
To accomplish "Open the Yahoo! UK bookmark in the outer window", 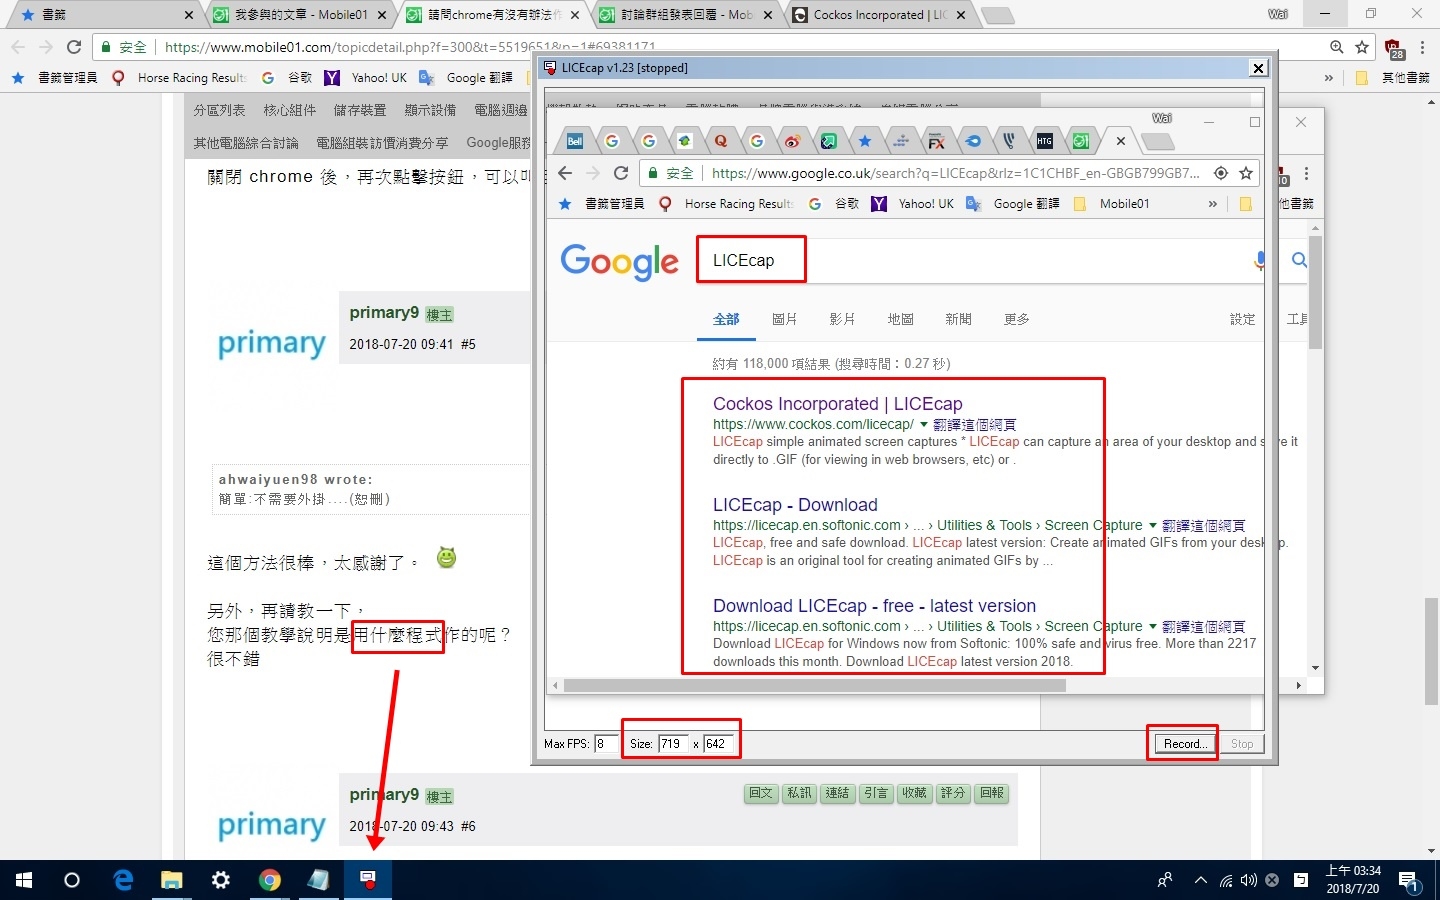I will 366,77.
